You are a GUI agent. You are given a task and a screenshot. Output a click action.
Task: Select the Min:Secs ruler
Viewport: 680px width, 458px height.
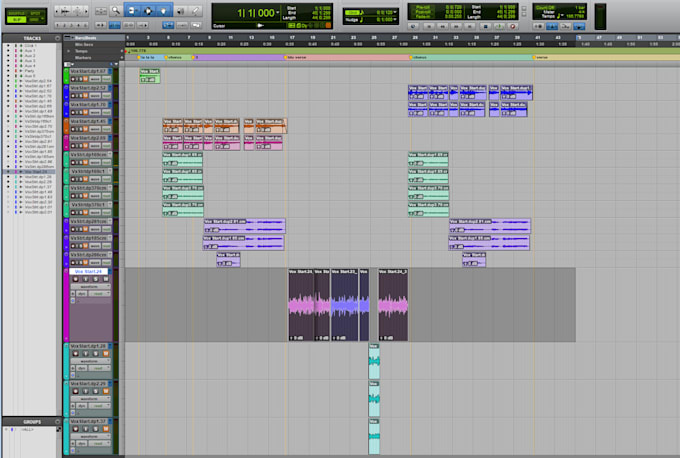click(x=84, y=45)
